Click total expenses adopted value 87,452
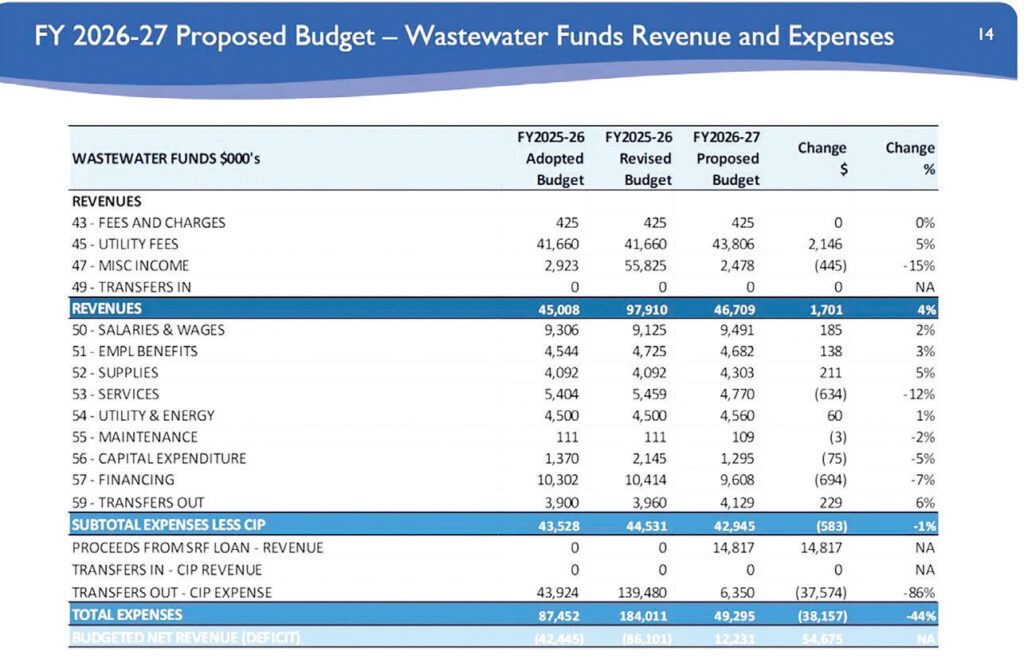The image size is (1024, 659). [x=558, y=617]
